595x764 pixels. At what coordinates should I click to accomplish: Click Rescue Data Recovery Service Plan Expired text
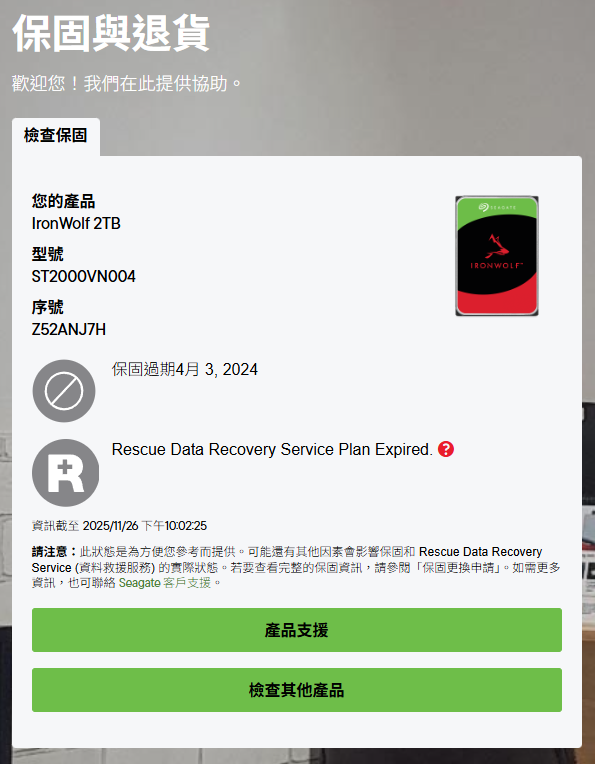coord(272,449)
